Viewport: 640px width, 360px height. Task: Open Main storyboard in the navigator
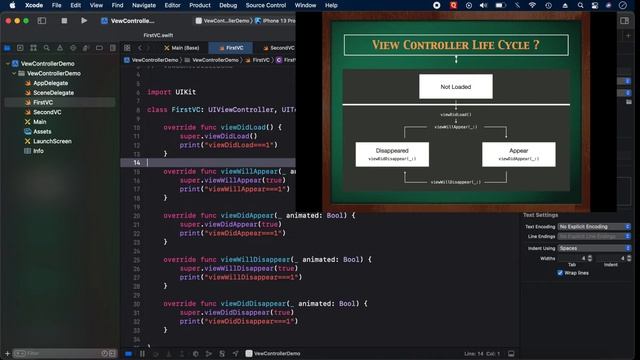pos(40,122)
